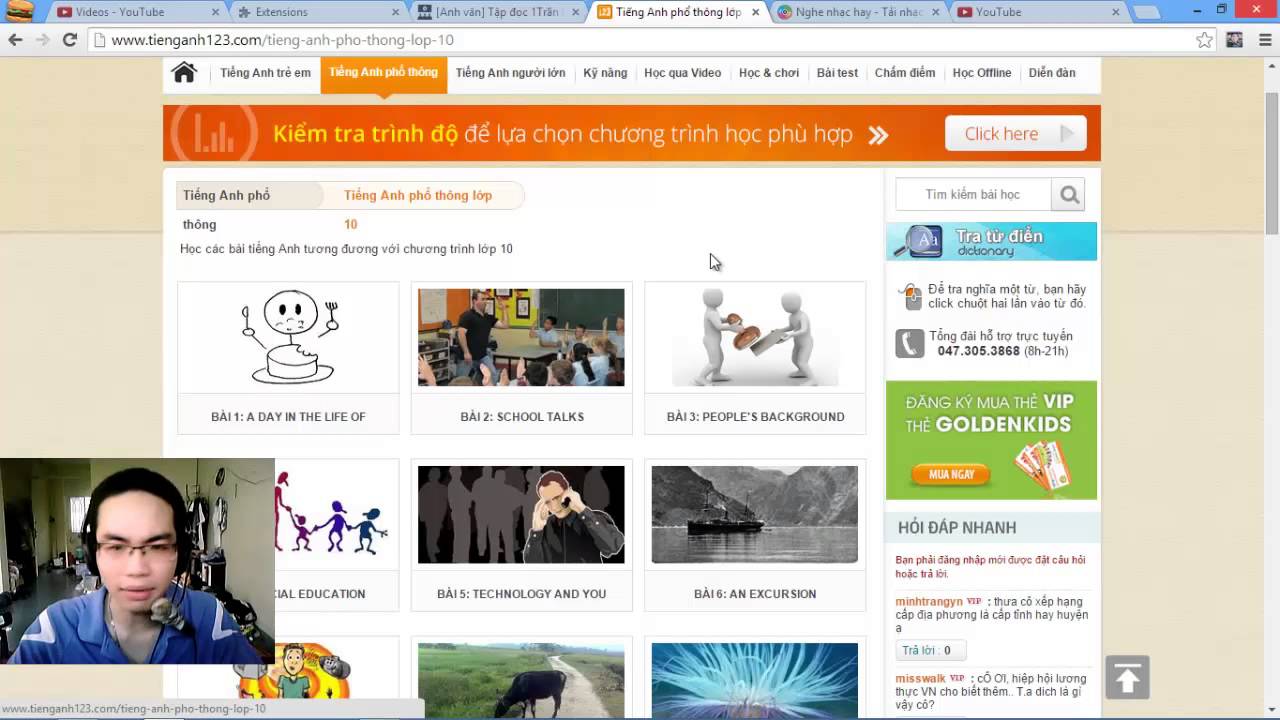
Task: Close the Videos - YouTube tab
Action: tap(216, 12)
